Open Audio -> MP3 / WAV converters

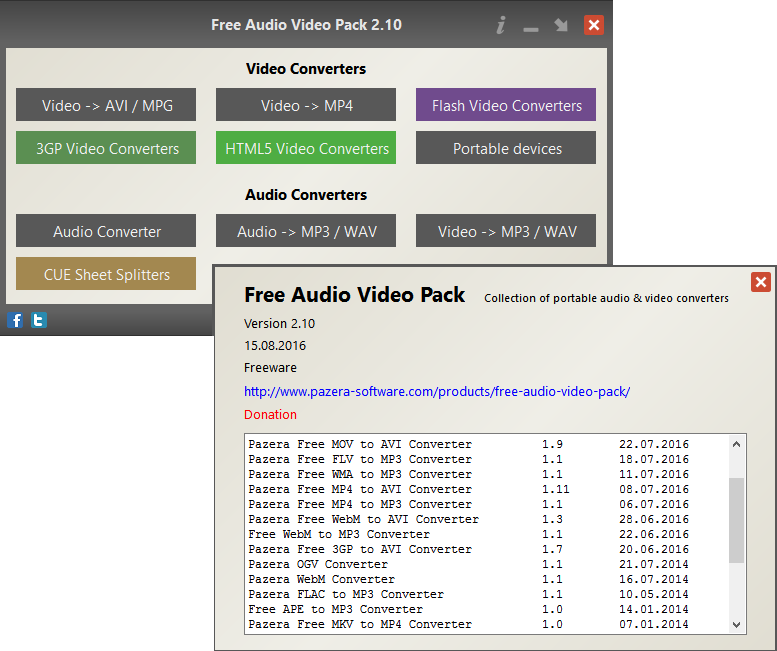306,230
